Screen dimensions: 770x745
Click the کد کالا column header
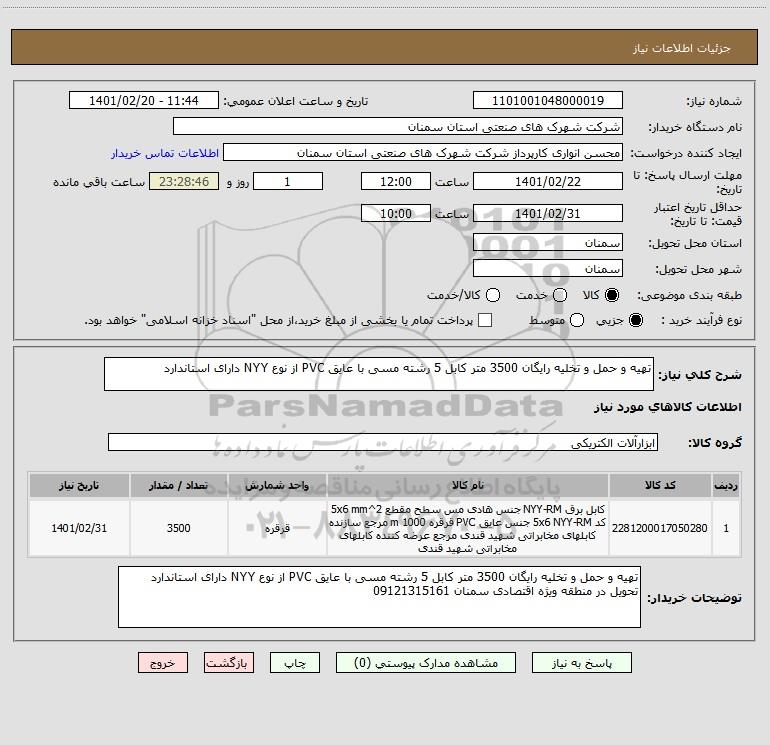coord(660,486)
